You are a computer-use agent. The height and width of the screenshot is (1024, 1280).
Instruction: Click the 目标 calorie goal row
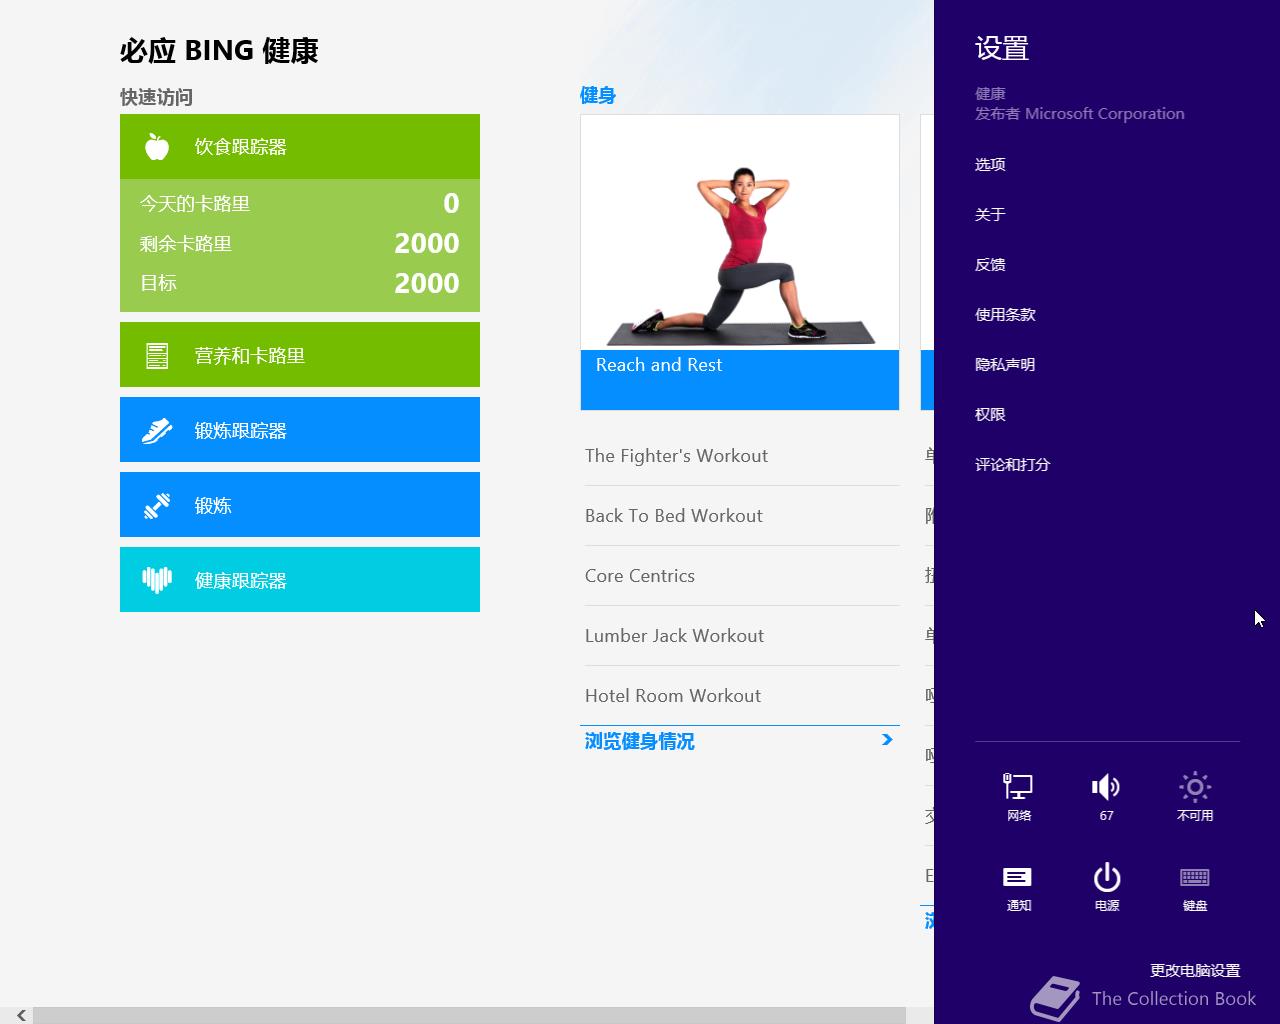pos(300,283)
